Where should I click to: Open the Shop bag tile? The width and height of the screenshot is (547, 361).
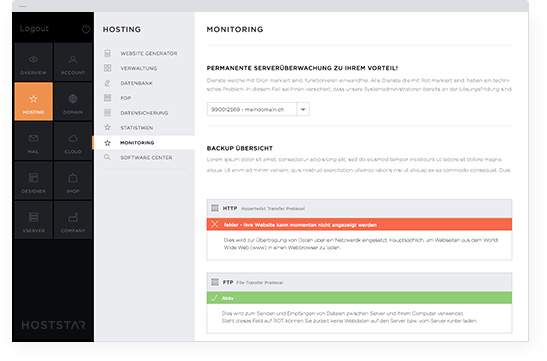pyautogui.click(x=73, y=181)
